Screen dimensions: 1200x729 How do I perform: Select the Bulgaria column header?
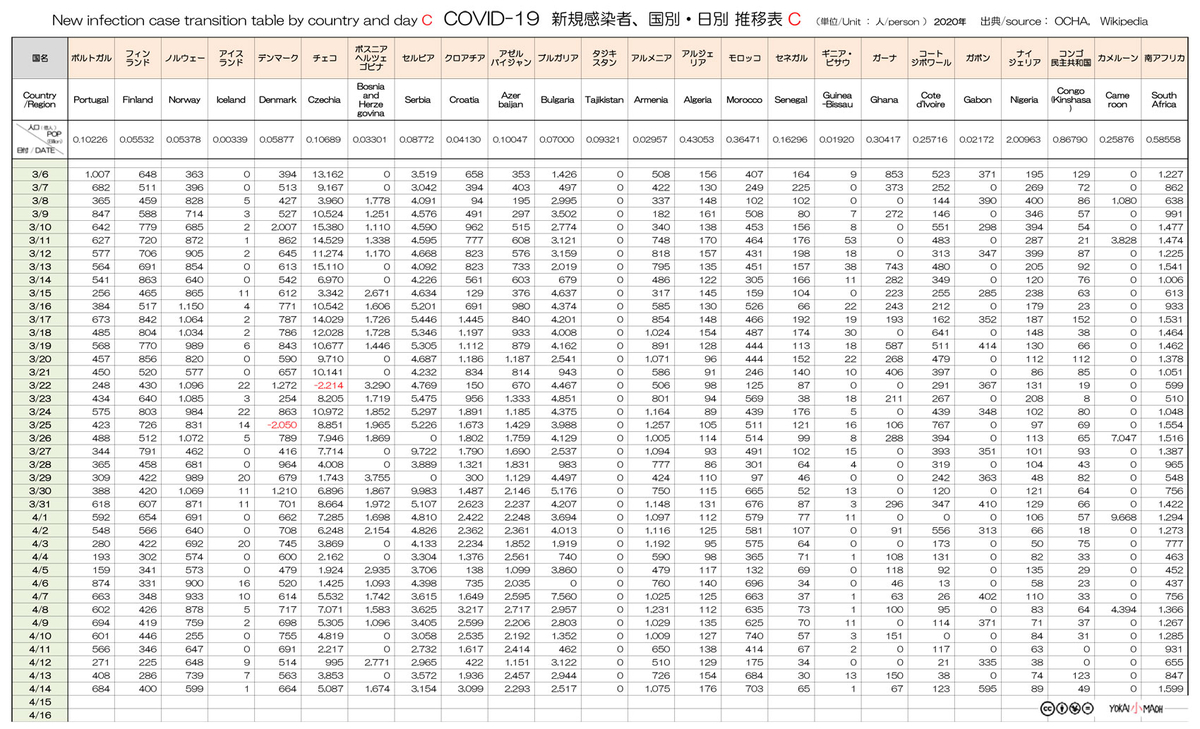tap(557, 100)
